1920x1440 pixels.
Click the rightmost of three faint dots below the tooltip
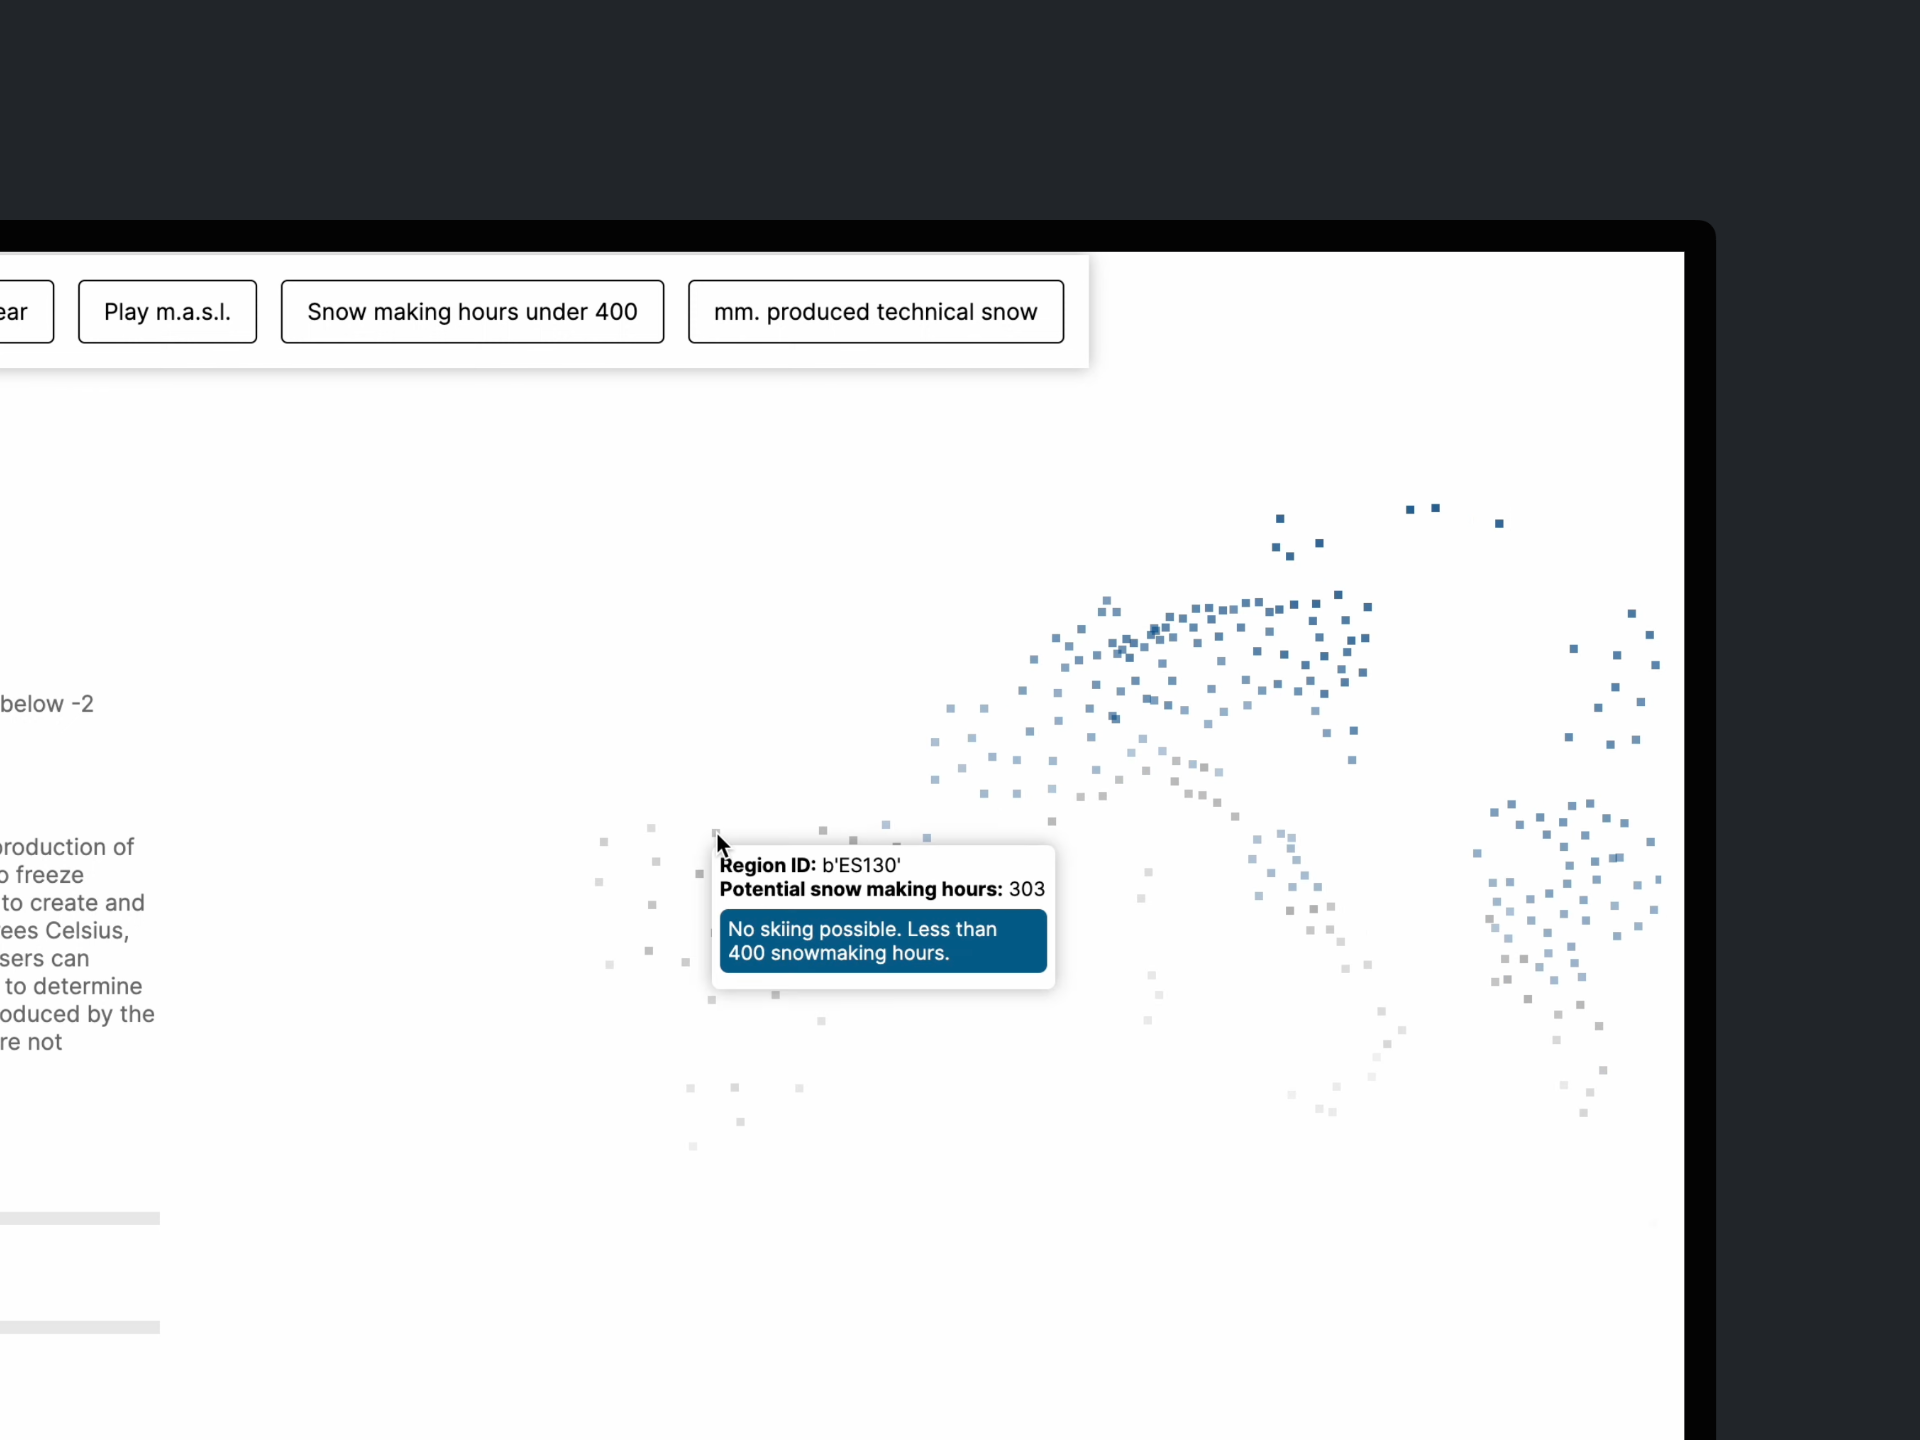click(799, 1088)
